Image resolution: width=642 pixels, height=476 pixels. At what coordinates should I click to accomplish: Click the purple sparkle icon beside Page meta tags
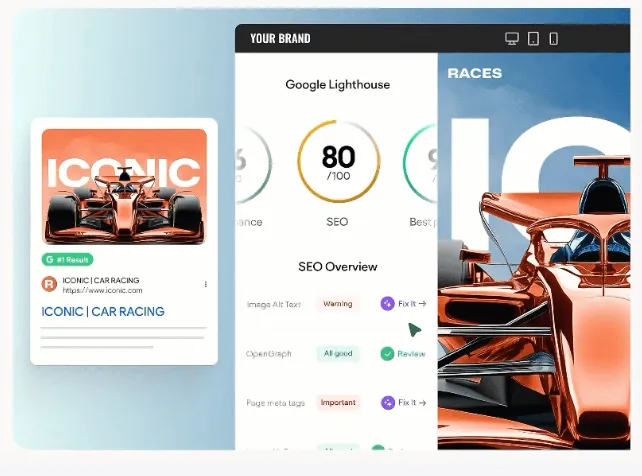coord(388,403)
